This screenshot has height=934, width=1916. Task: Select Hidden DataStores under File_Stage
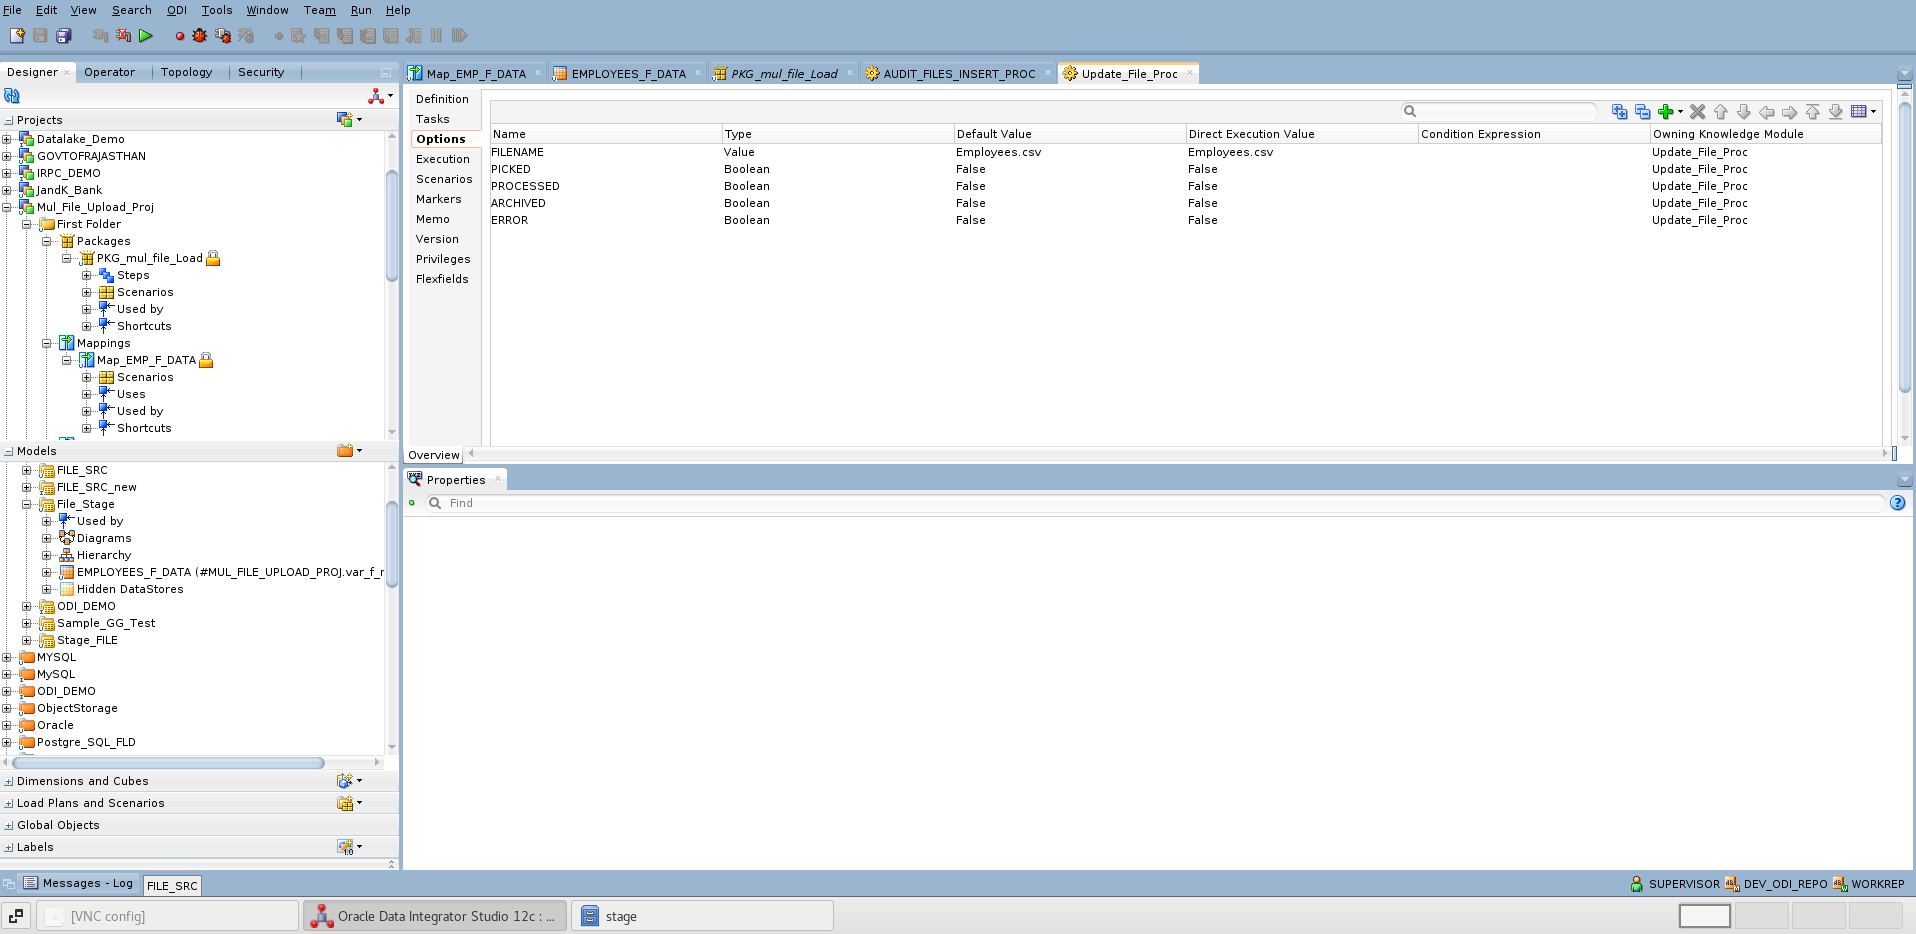tap(130, 589)
